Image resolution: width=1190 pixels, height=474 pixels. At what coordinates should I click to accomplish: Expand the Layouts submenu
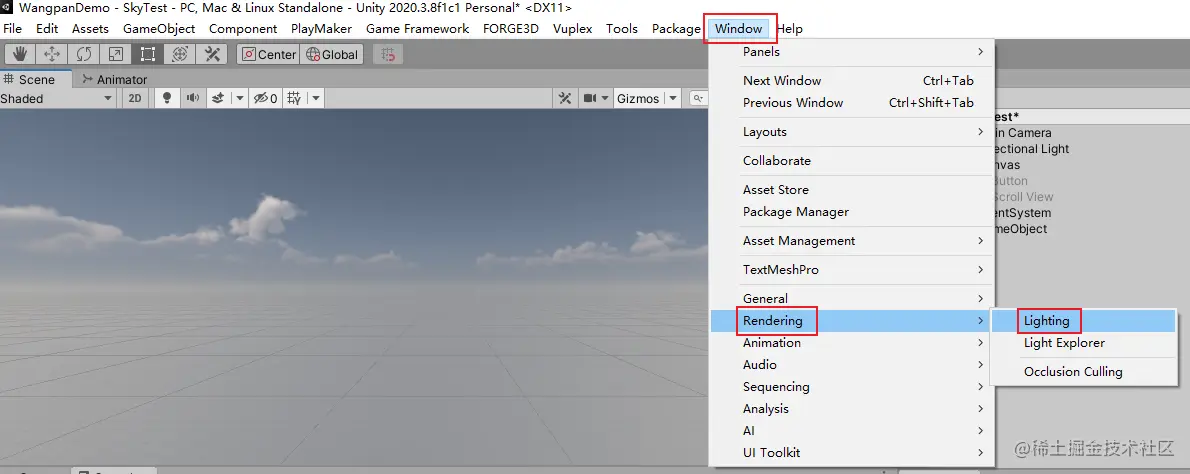coord(852,132)
